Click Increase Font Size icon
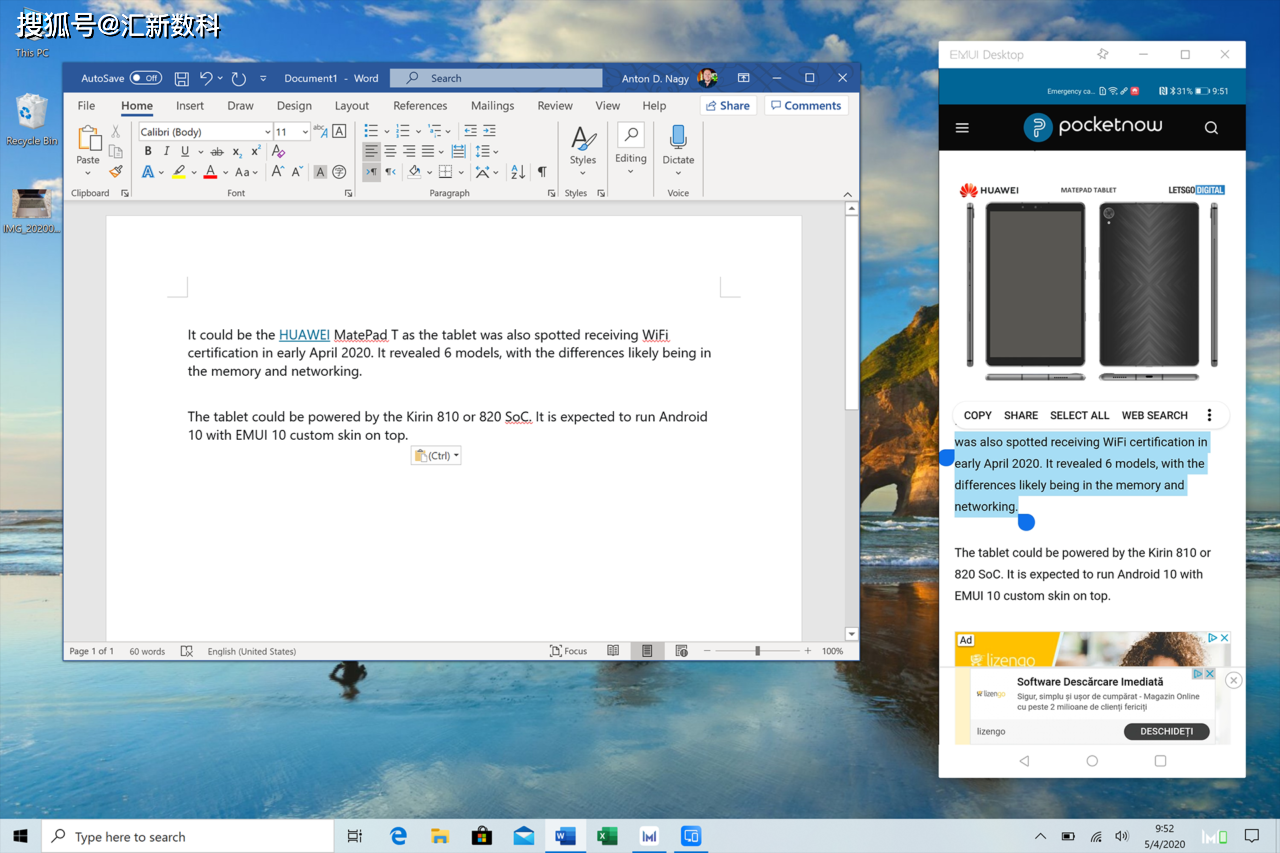Screen dimensions: 1280x853 click(279, 172)
